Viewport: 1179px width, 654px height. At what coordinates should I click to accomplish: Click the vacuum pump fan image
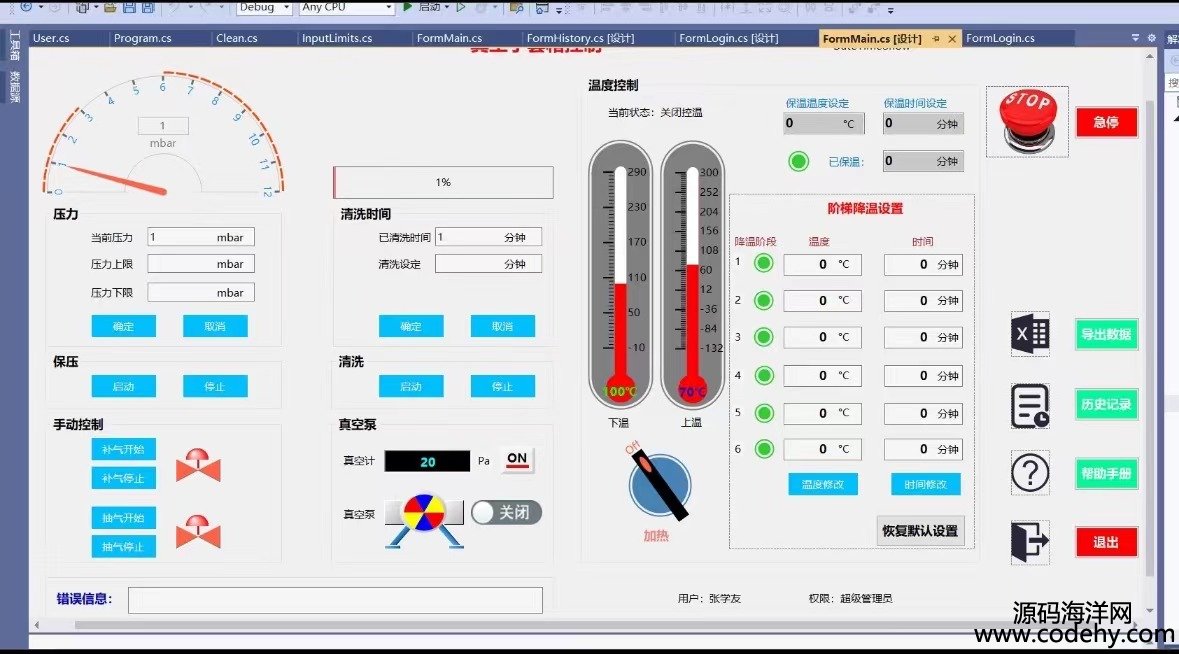424,519
